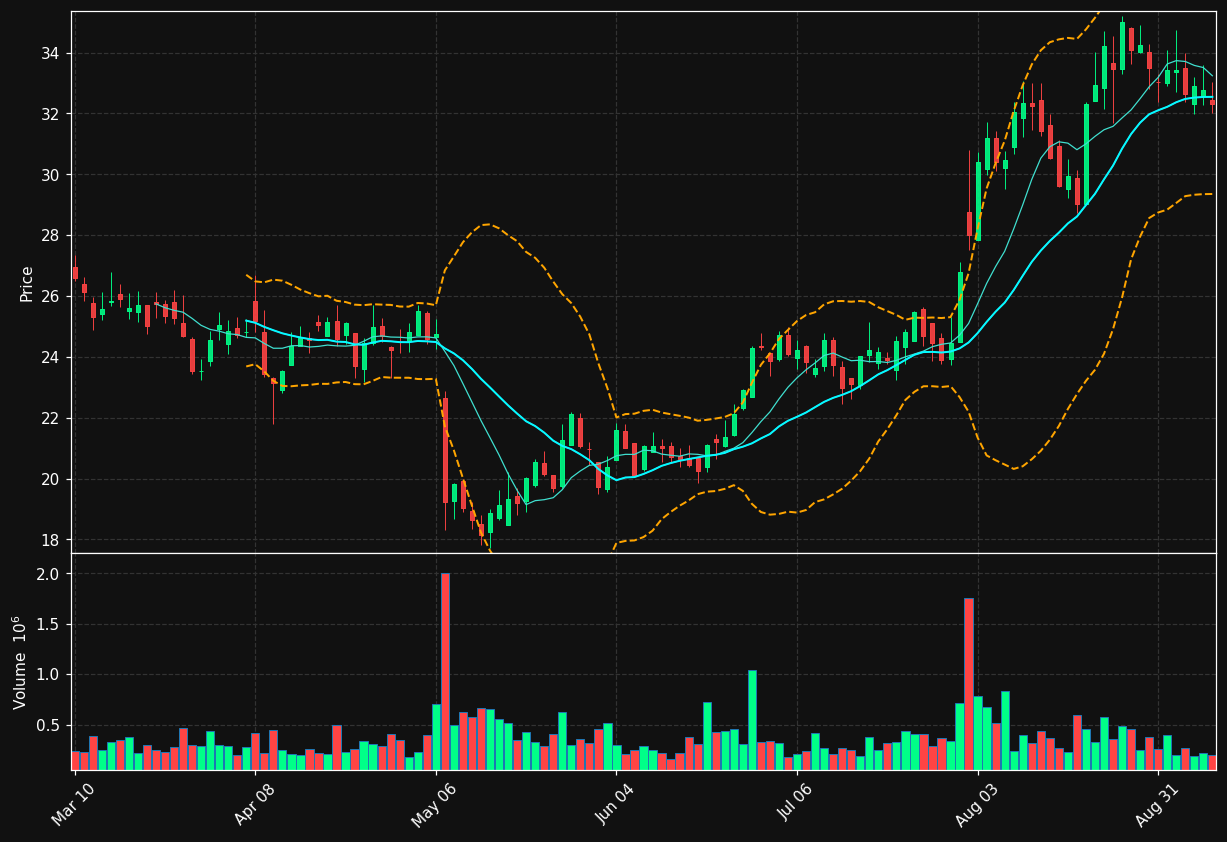Click the green volume bar just above 1.0
Image resolution: width=1227 pixels, height=842 pixels.
752,720
